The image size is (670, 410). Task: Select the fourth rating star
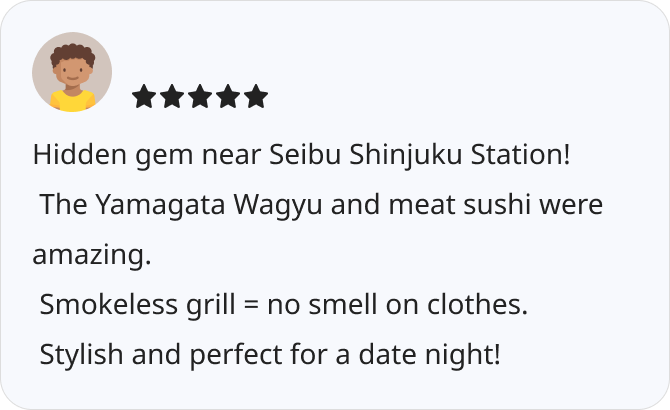tap(228, 96)
